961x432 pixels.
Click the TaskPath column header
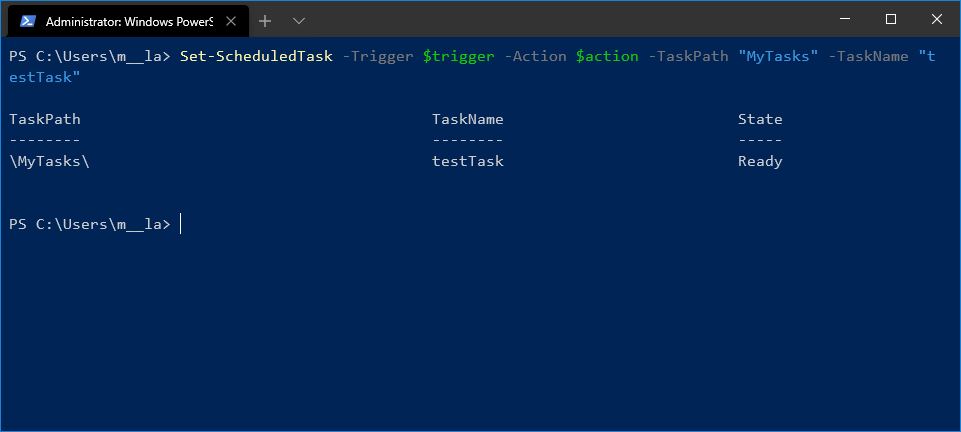tap(45, 119)
